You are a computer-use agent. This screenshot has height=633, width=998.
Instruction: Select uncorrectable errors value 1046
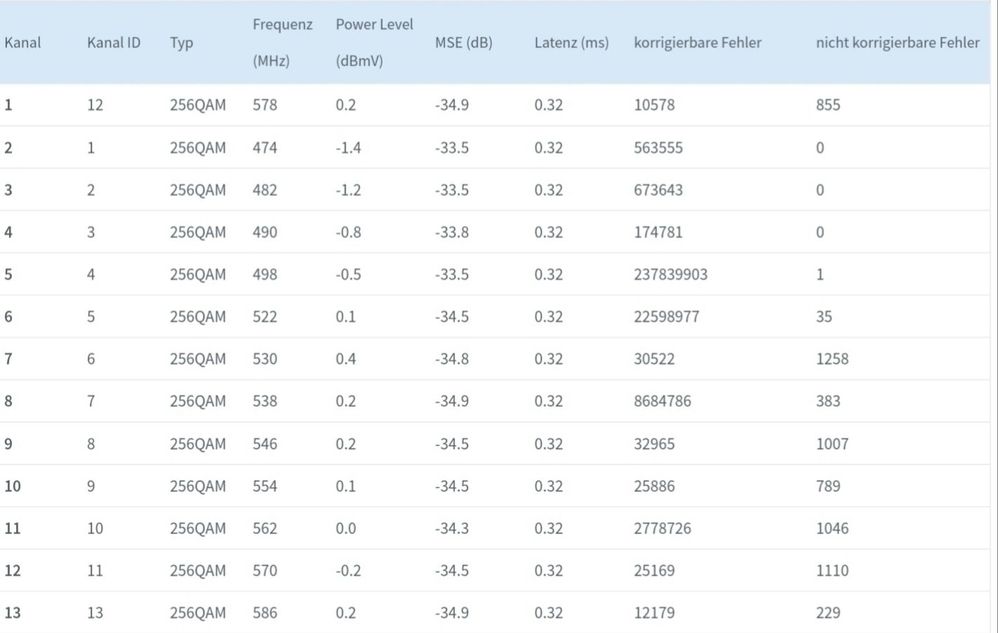[832, 529]
